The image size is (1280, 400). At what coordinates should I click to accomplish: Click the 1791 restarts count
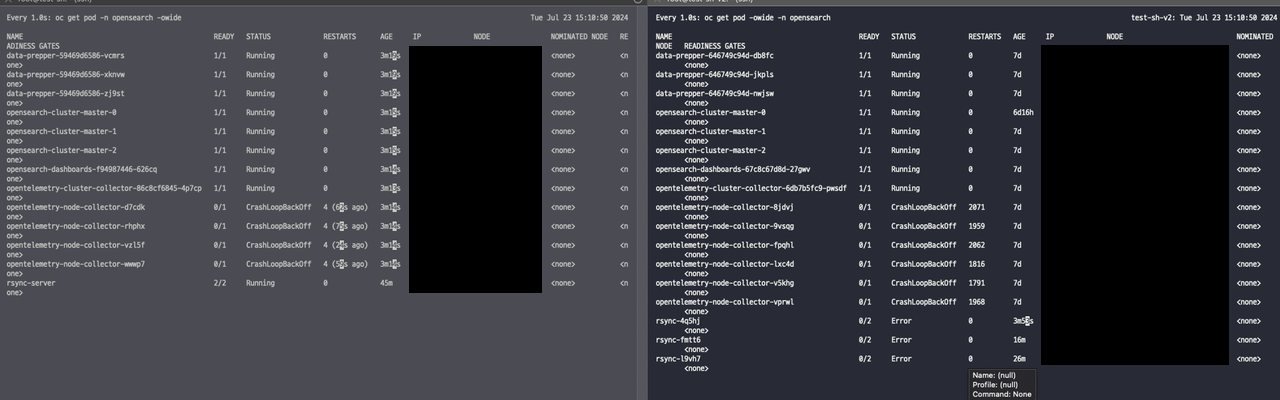pos(976,284)
